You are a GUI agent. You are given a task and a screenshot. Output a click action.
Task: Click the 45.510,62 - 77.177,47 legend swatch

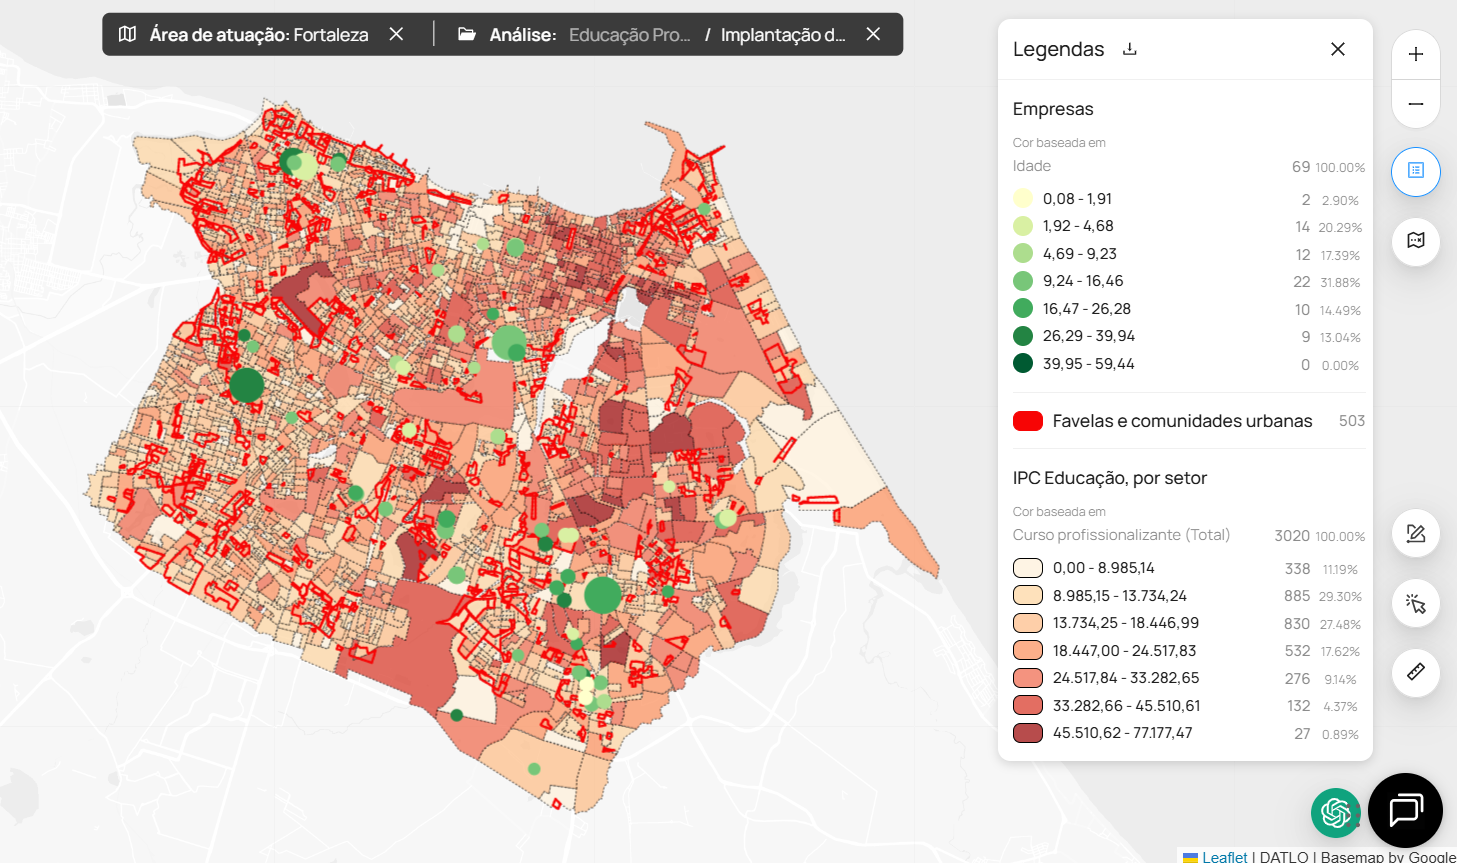click(x=1028, y=733)
